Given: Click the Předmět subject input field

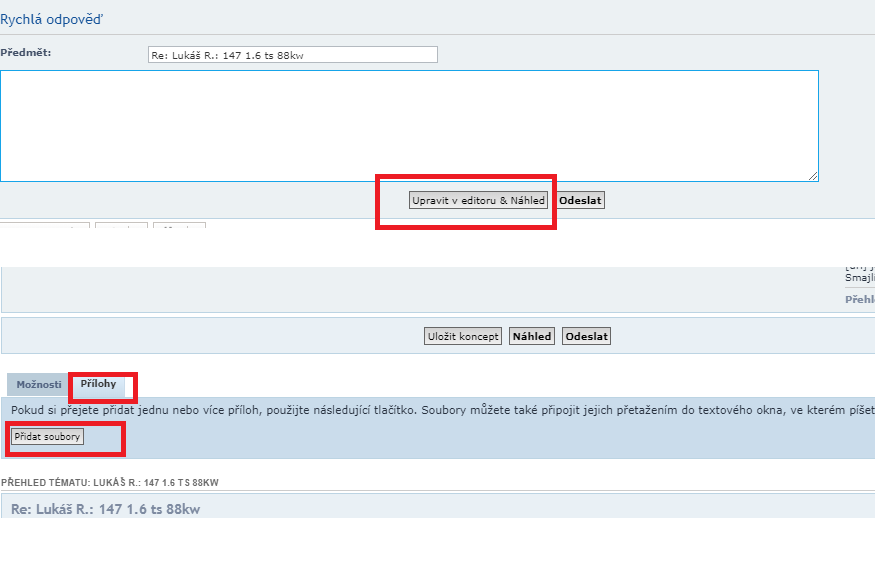Looking at the screenshot, I should click(x=292, y=55).
